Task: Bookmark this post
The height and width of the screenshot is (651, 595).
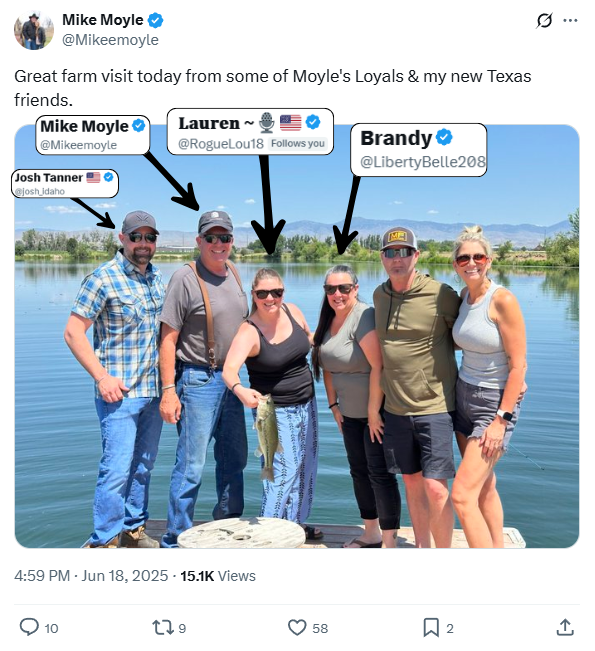Action: [431, 627]
